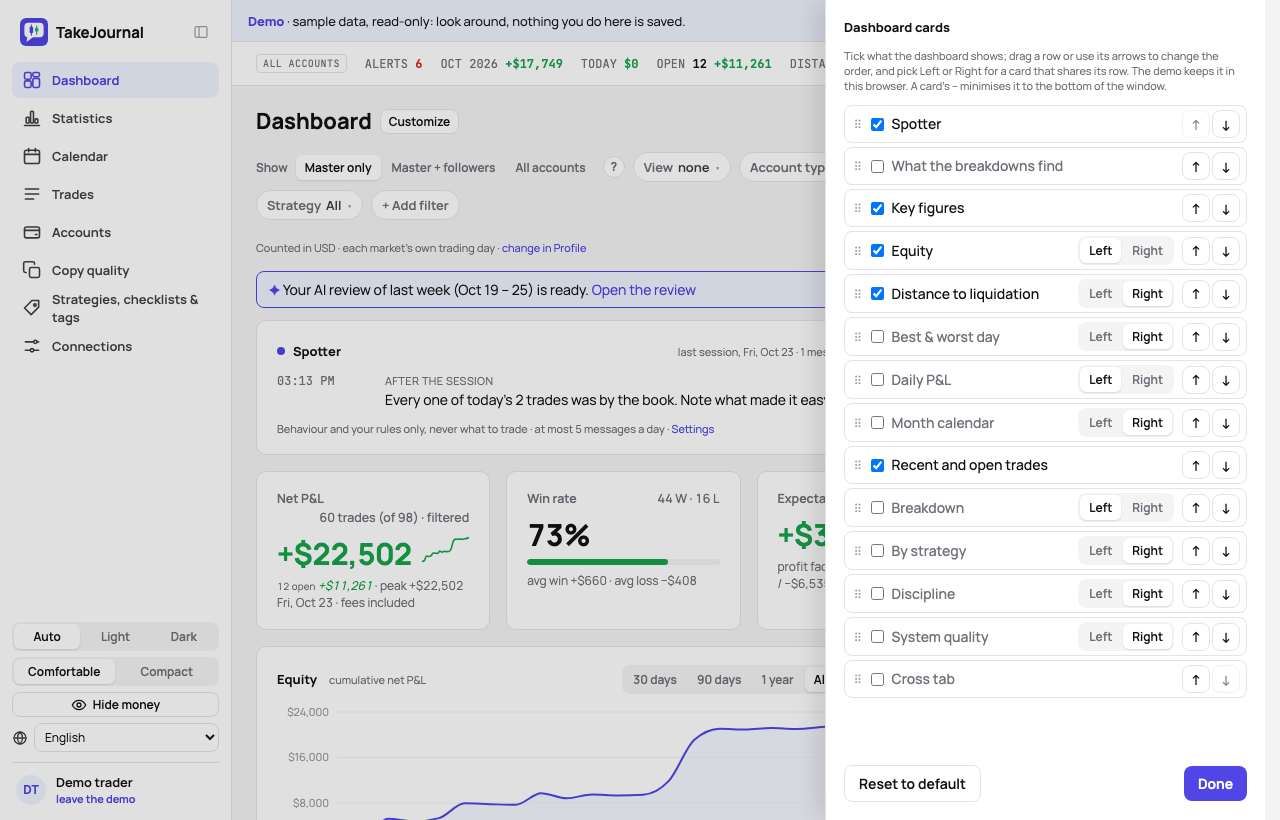
Task: Select Master + followers view
Action: click(x=443, y=167)
